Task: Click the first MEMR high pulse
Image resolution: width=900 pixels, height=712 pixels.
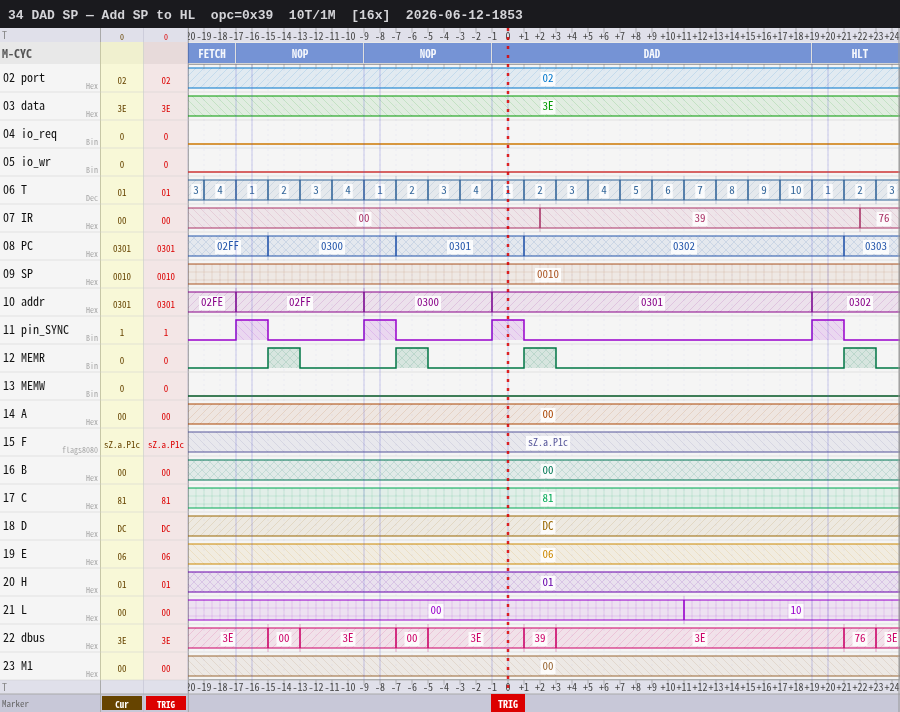Action: [x=284, y=358]
